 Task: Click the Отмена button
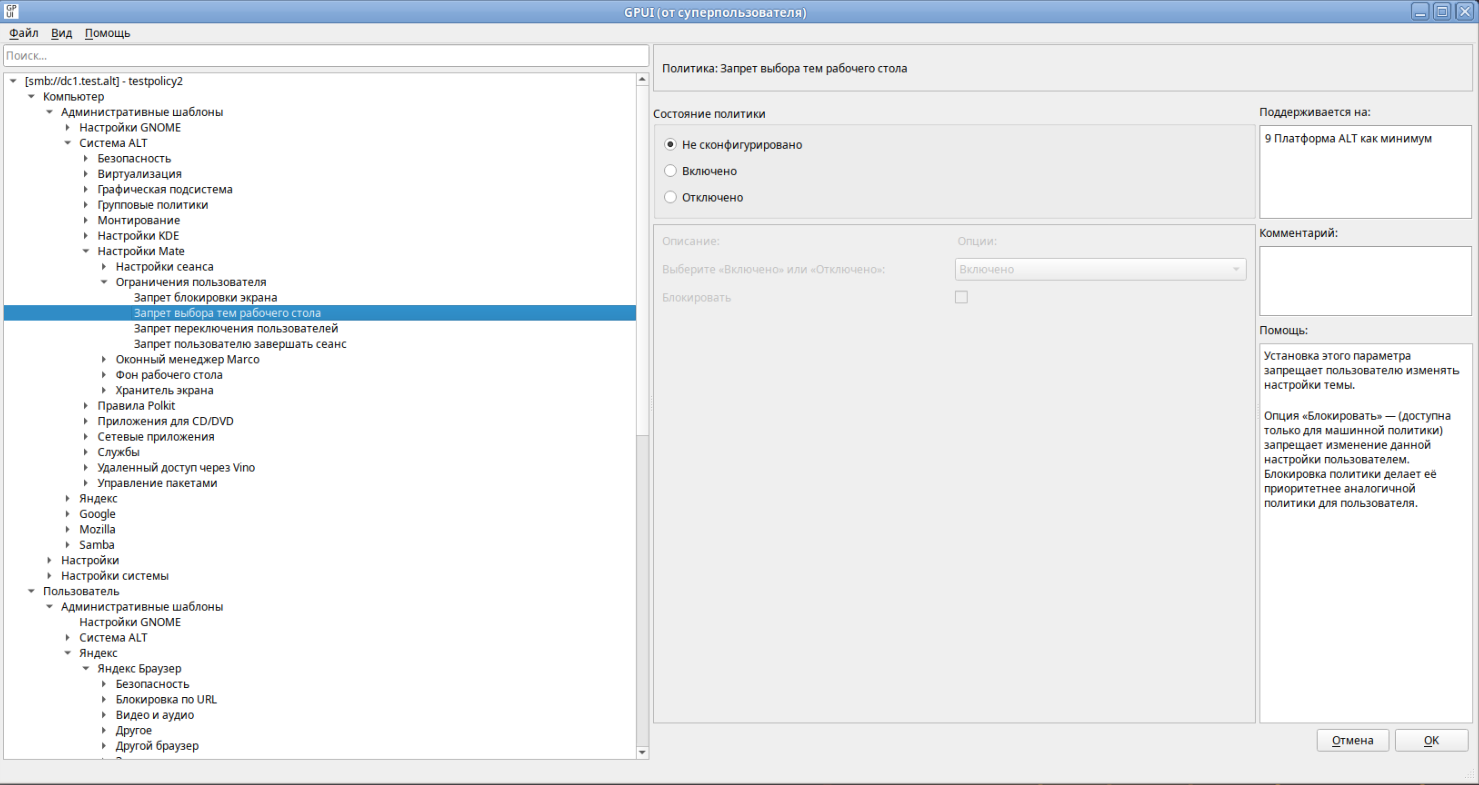[1353, 741]
